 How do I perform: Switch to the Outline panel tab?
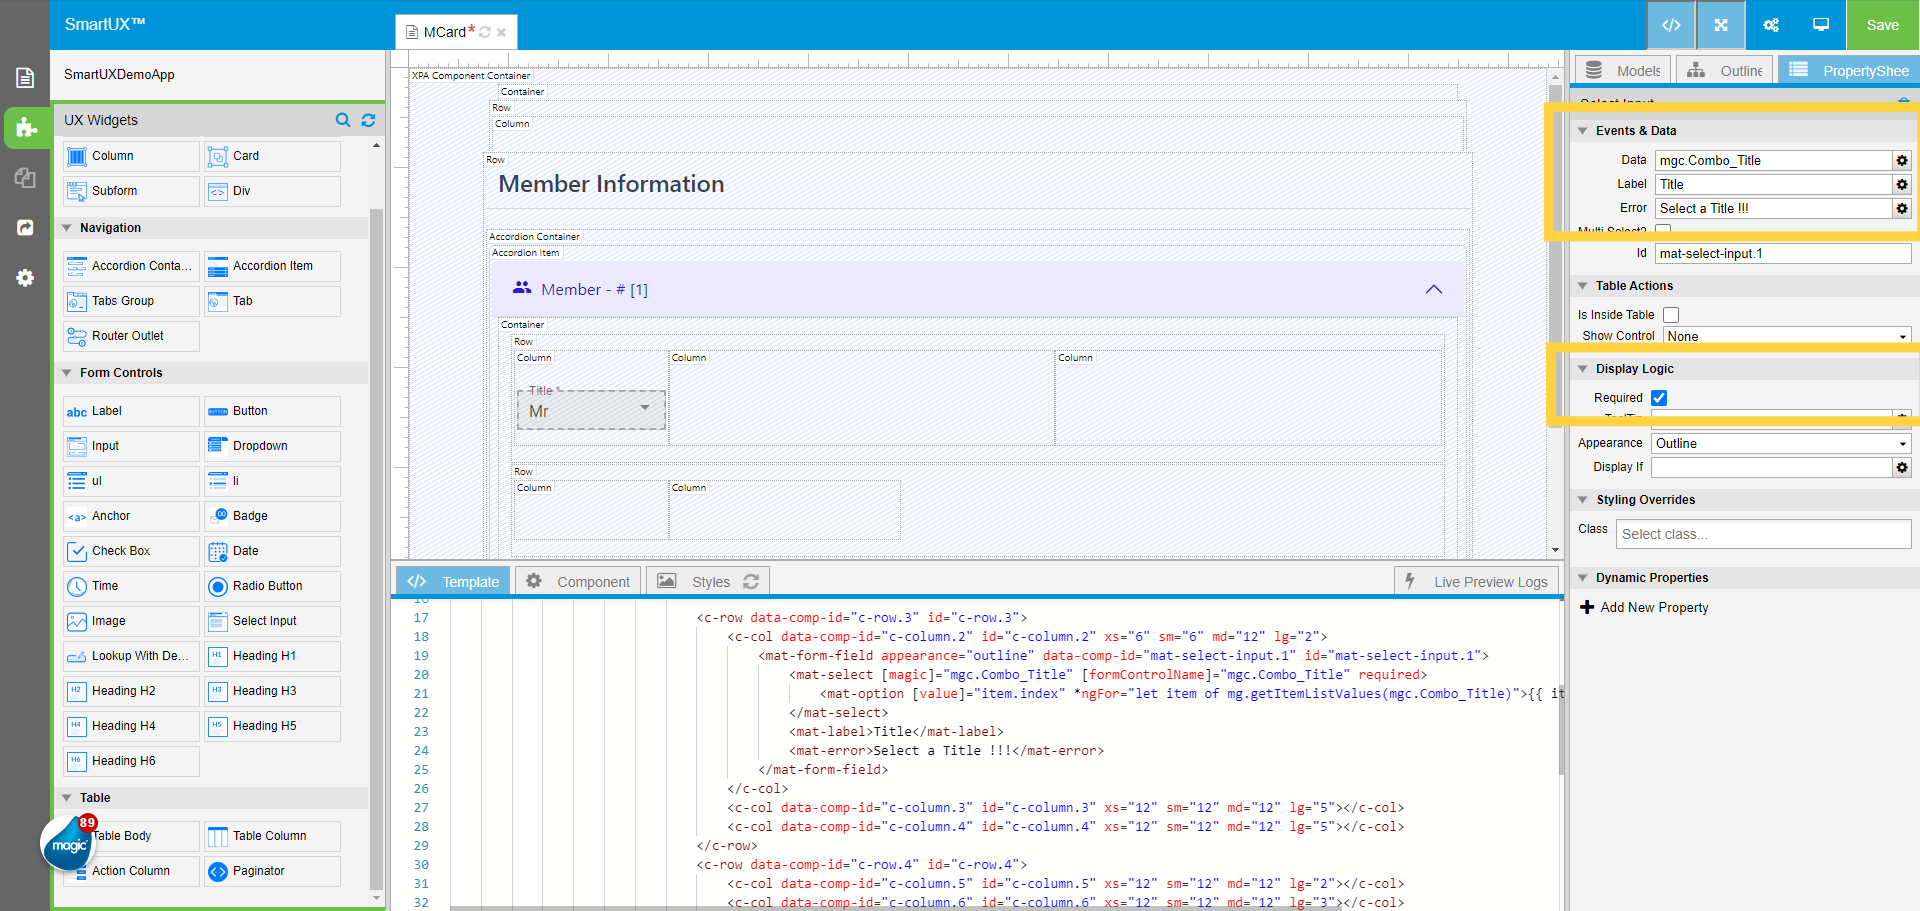pyautogui.click(x=1724, y=70)
